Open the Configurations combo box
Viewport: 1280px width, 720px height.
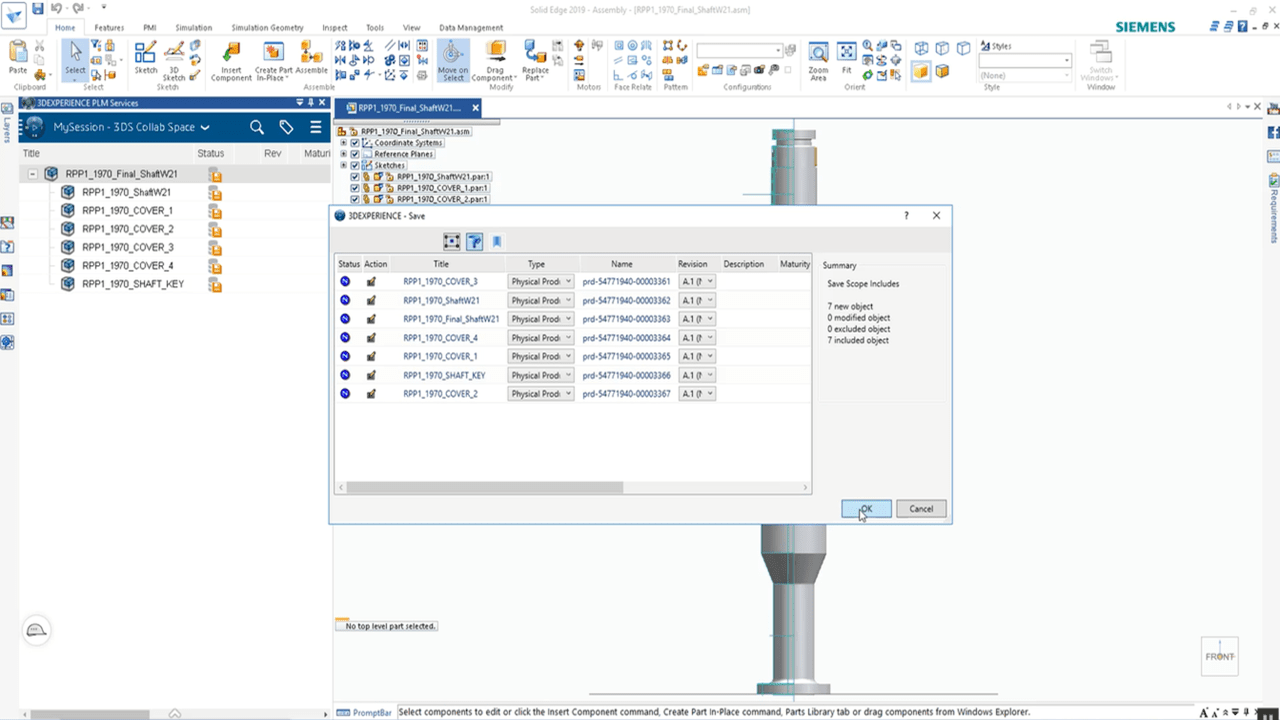[x=740, y=51]
